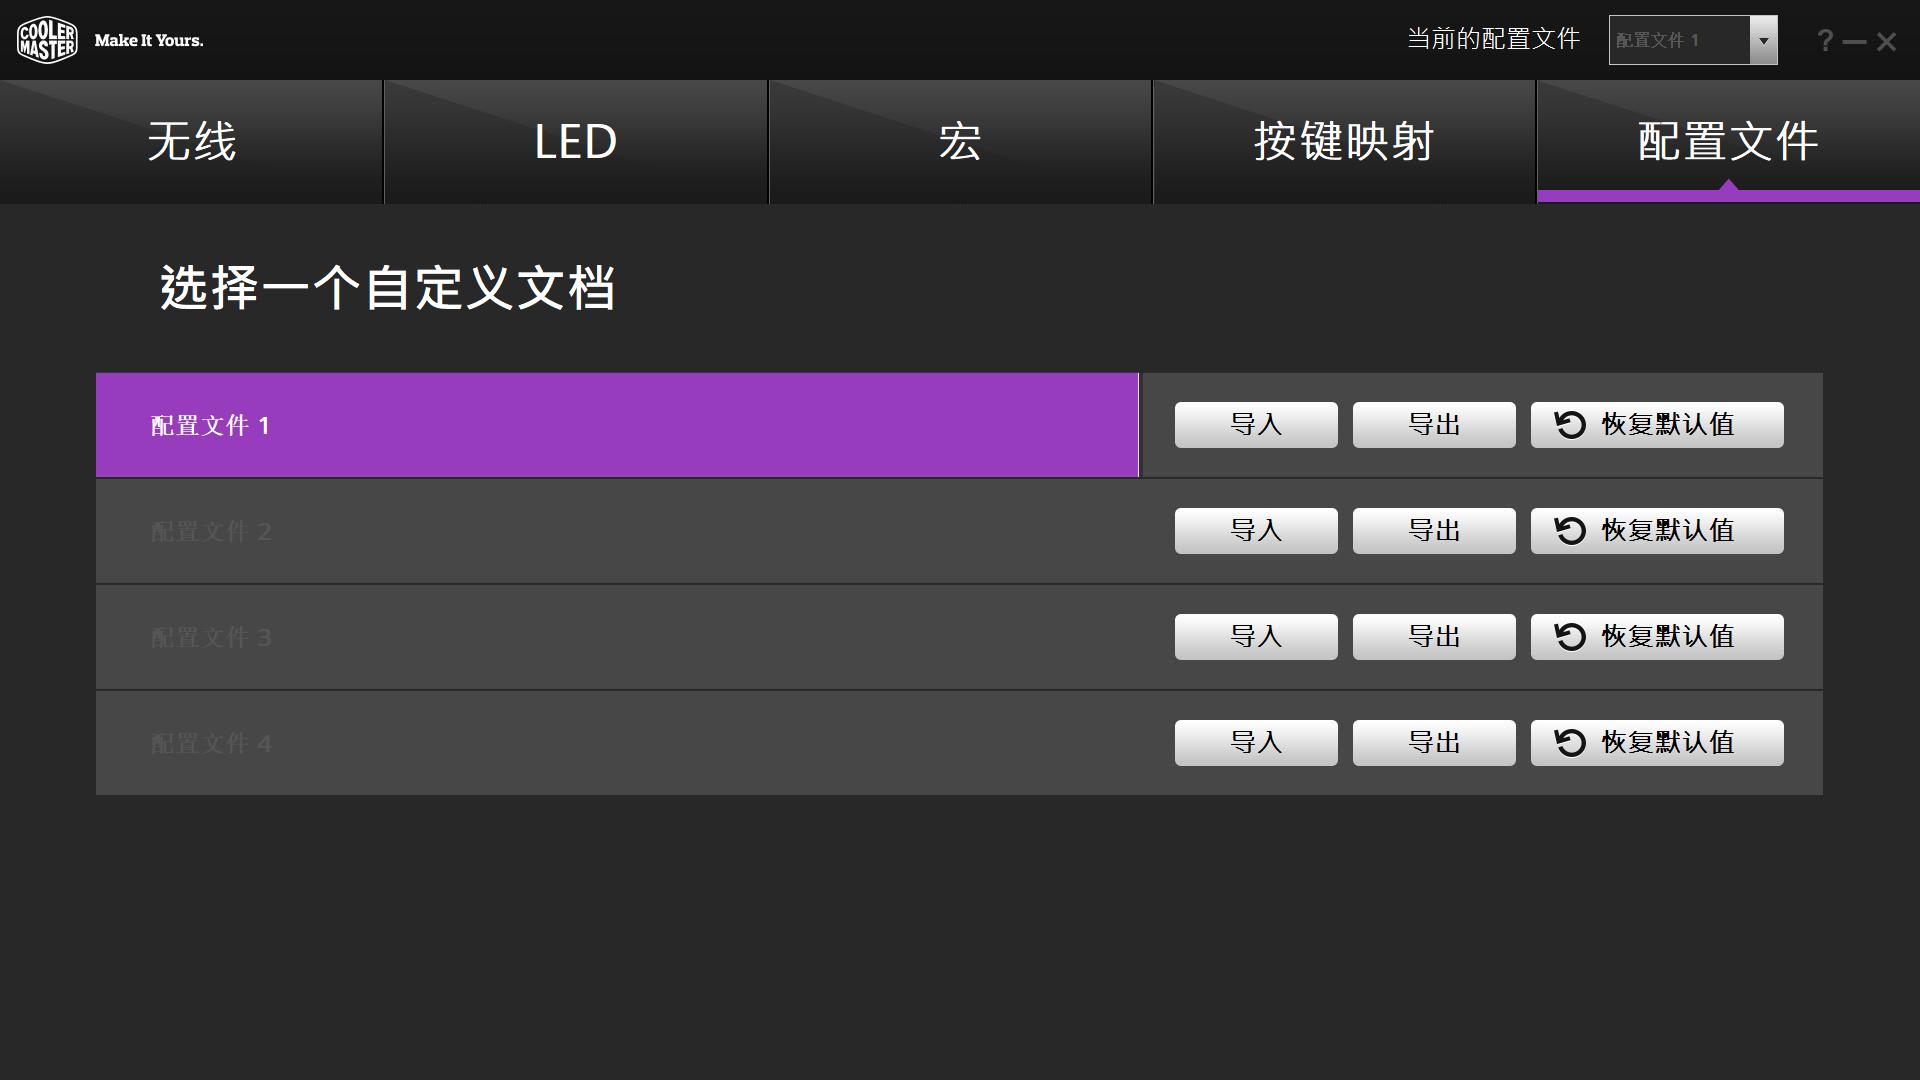Open the help (?) icon

tap(1823, 40)
